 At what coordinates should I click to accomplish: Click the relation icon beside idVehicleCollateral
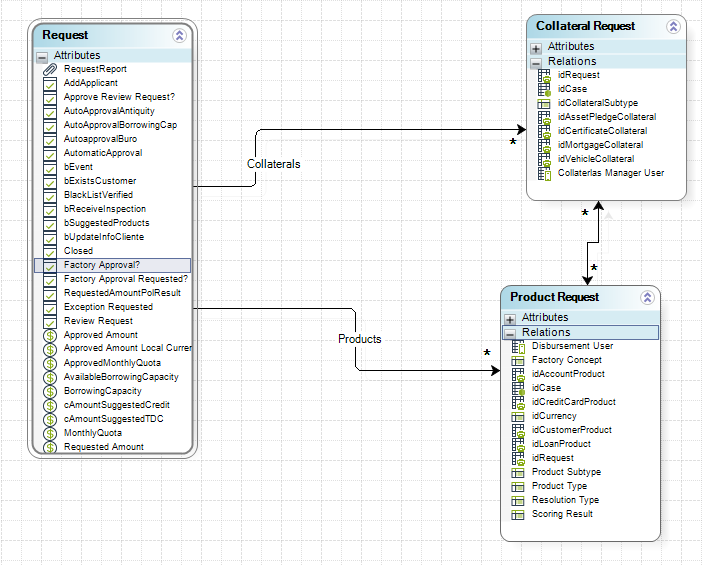tap(544, 159)
